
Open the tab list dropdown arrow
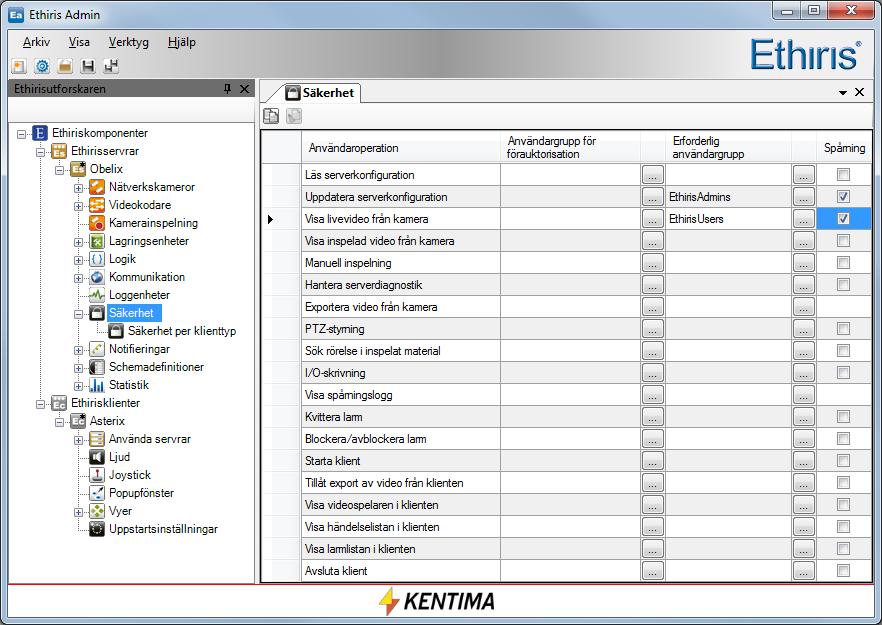(843, 92)
